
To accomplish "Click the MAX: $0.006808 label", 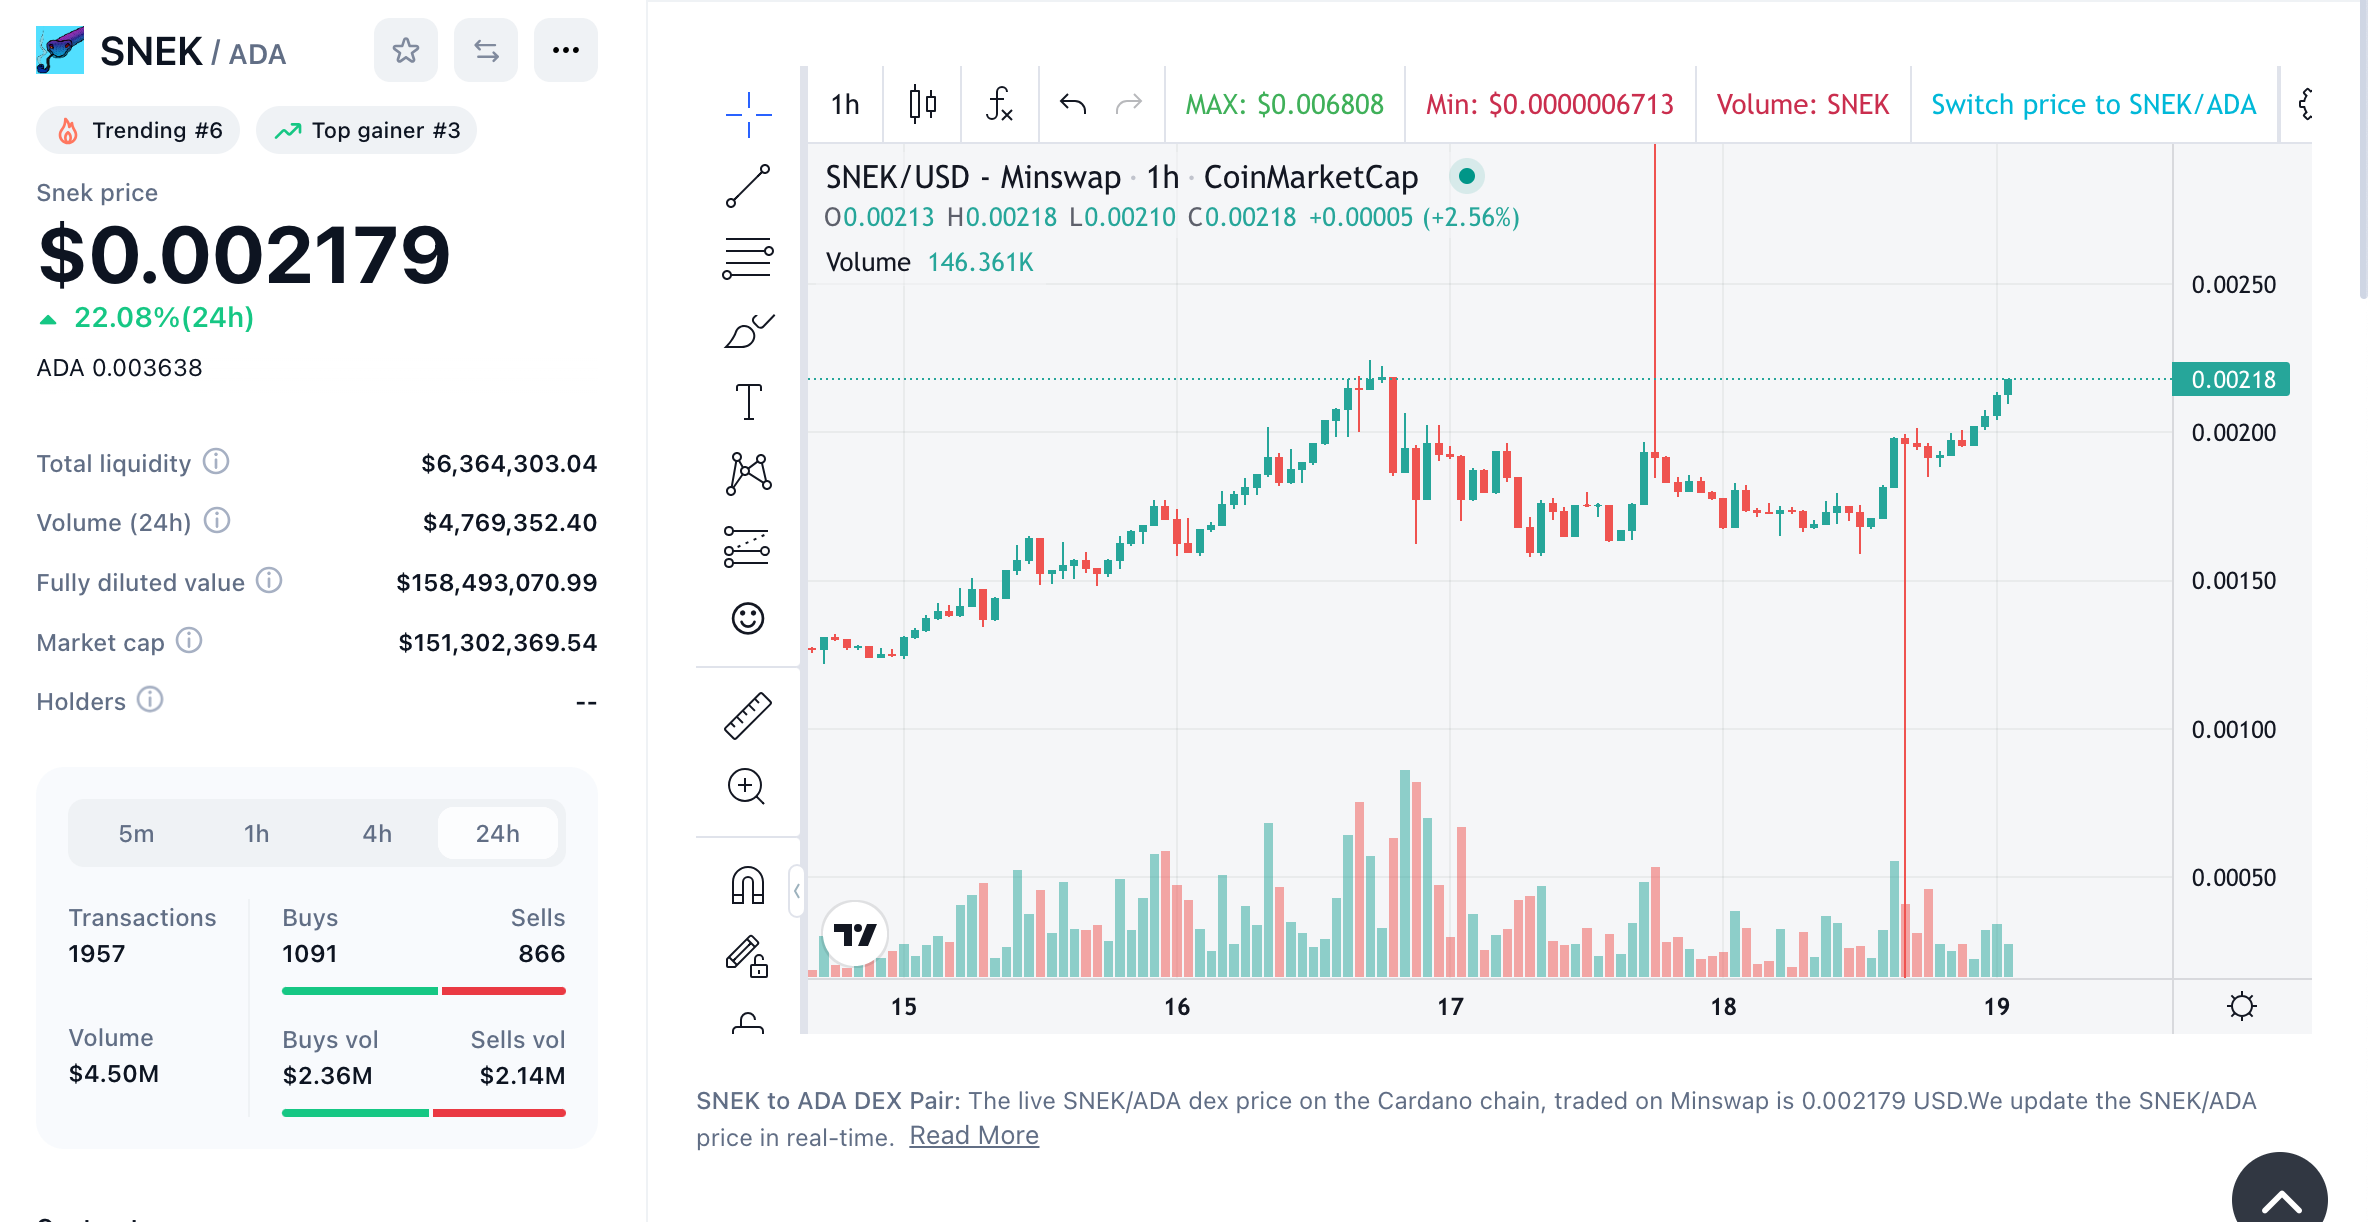I will pos(1284,104).
